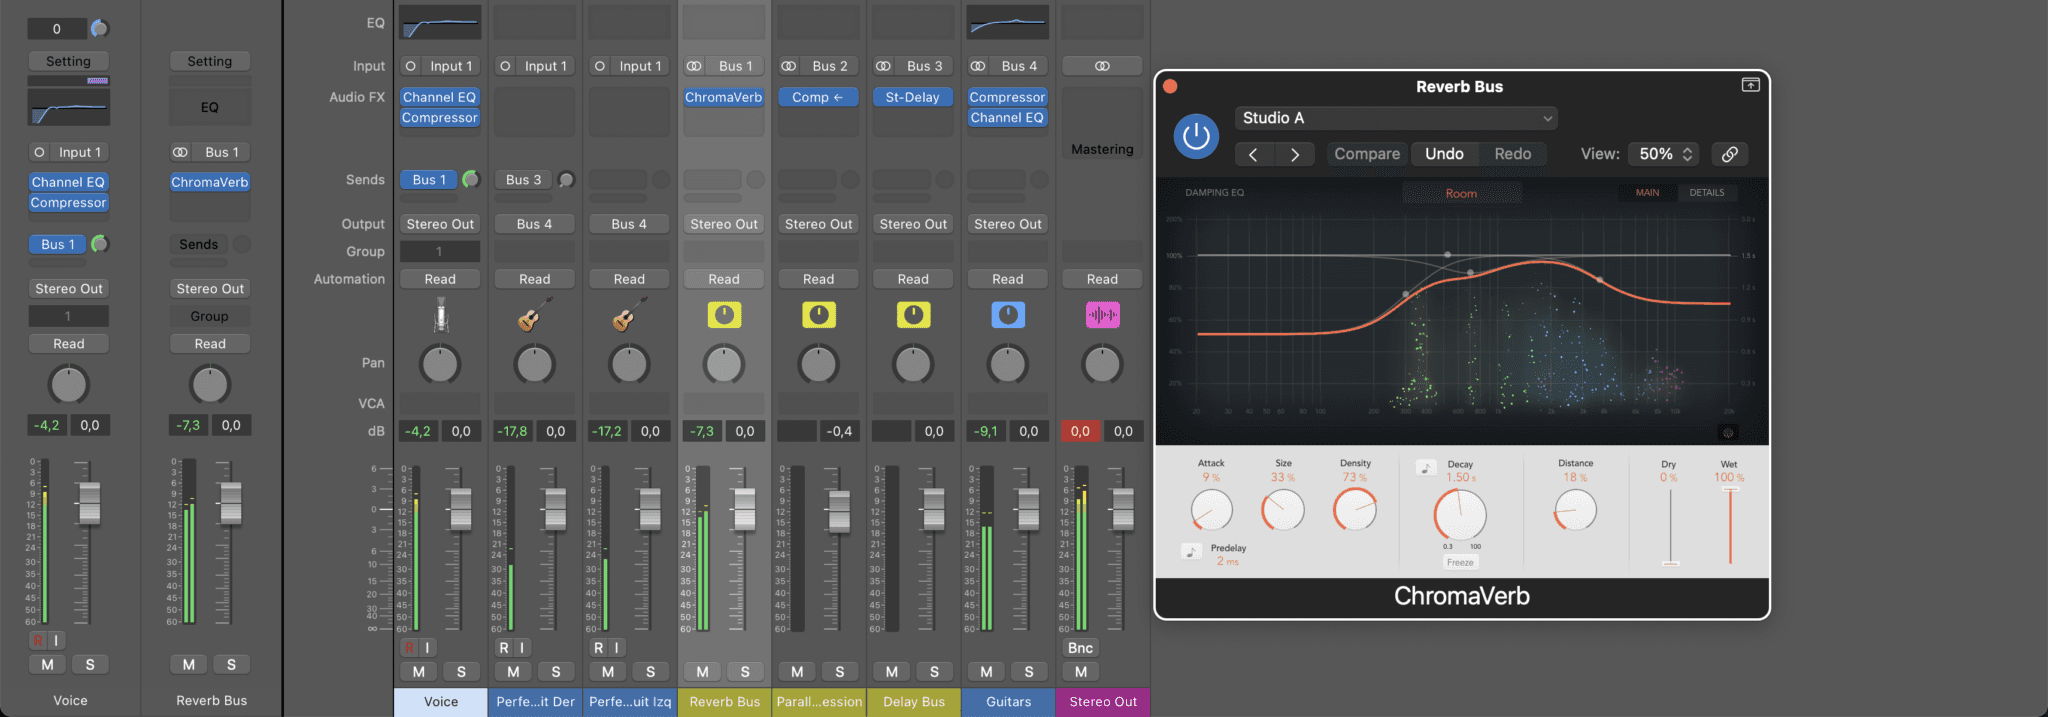Enable Freeze under the Decay knob
This screenshot has width=2048, height=717.
[1460, 563]
